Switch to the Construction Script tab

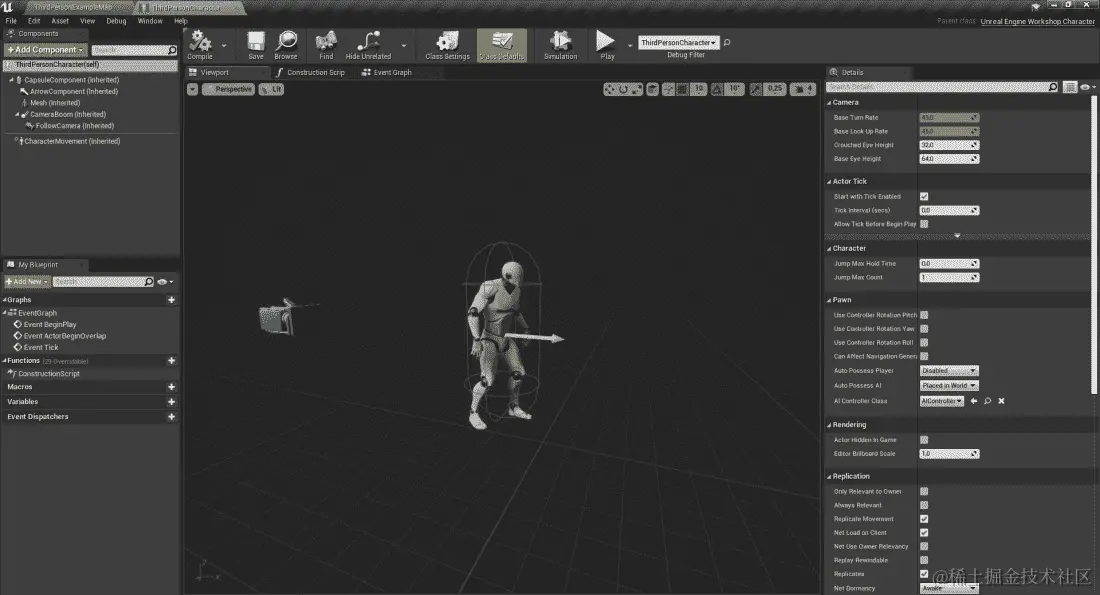point(310,72)
